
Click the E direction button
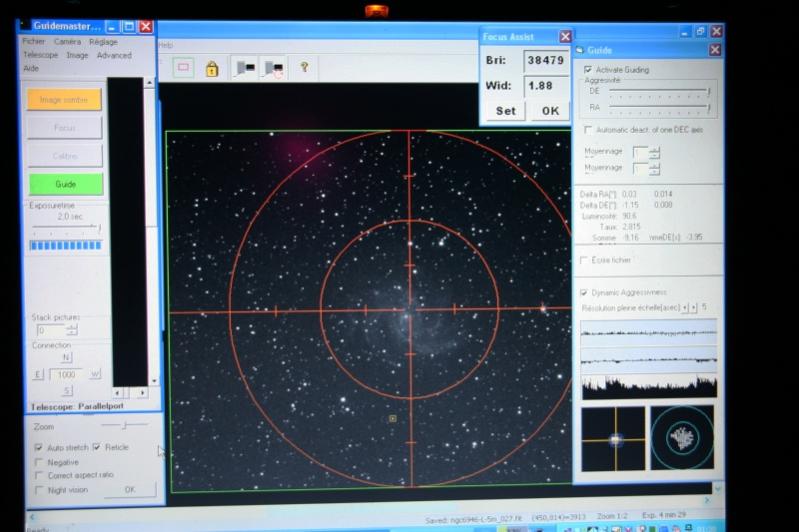pyautogui.click(x=38, y=375)
